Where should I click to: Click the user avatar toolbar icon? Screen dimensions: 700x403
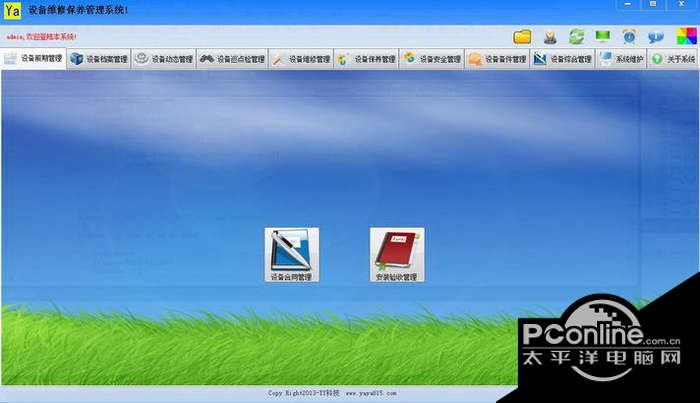point(550,37)
